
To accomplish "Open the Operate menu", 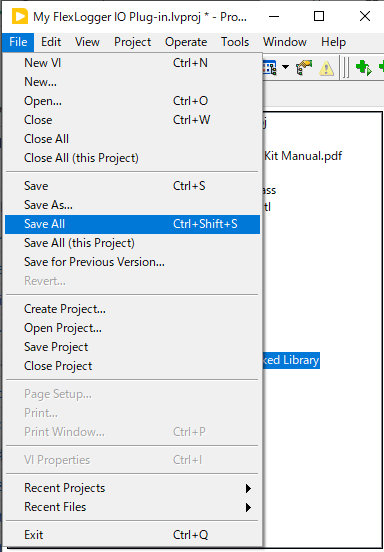I will pos(186,42).
